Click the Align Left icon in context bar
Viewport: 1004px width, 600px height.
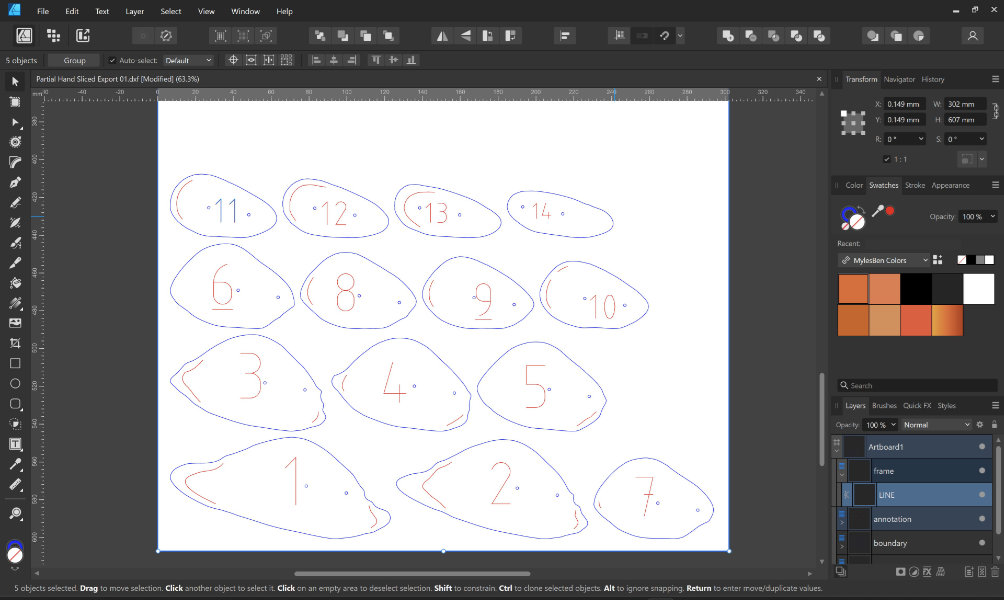[316, 60]
